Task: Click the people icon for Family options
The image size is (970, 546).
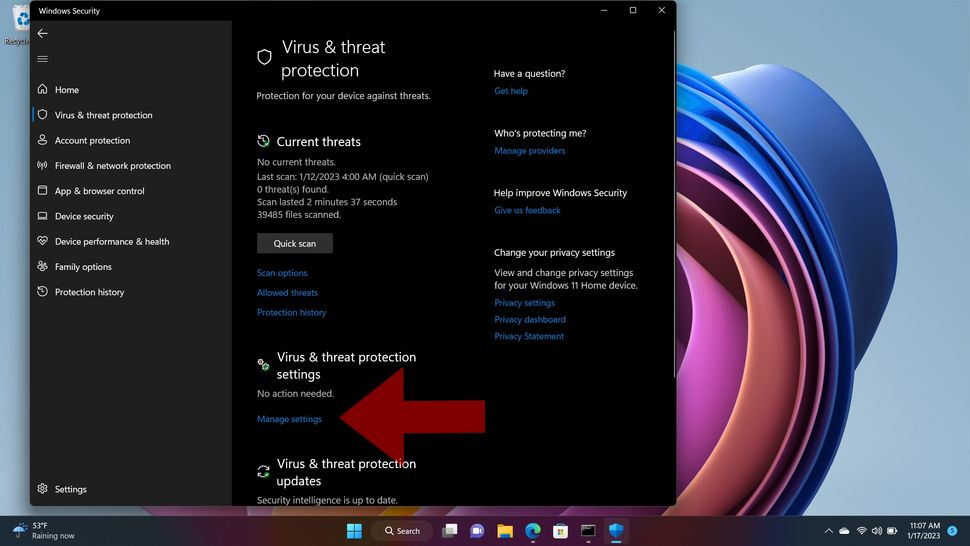Action: (42, 267)
